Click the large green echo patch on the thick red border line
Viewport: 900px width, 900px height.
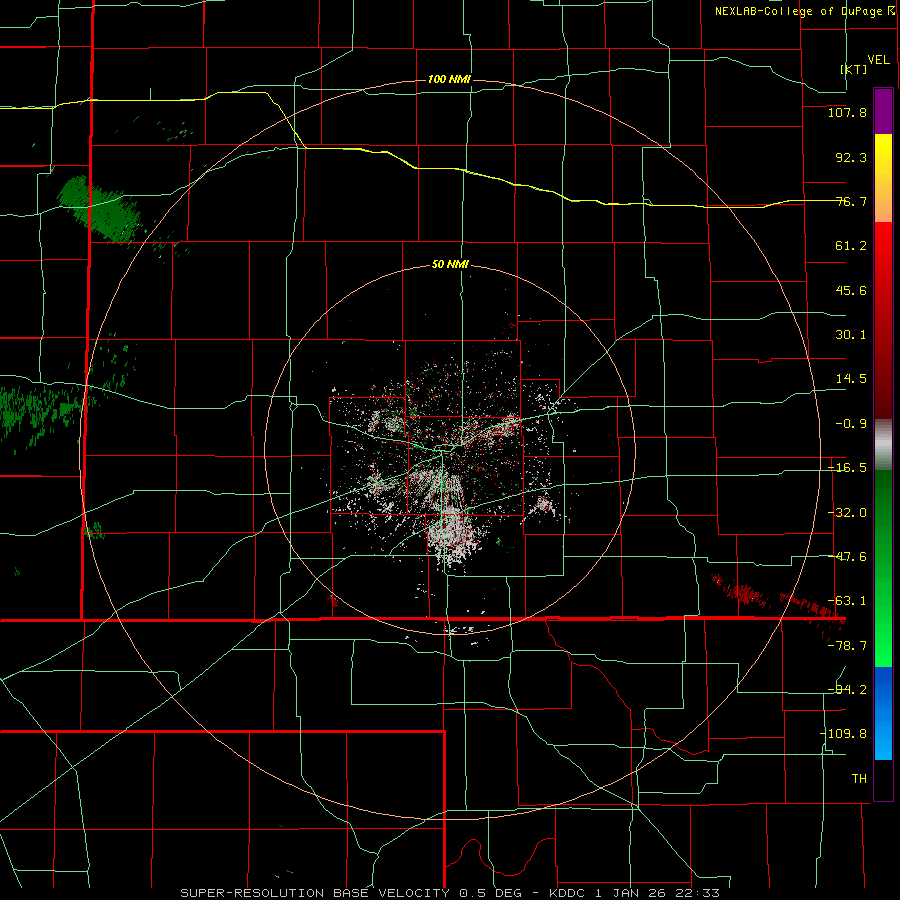(99, 208)
